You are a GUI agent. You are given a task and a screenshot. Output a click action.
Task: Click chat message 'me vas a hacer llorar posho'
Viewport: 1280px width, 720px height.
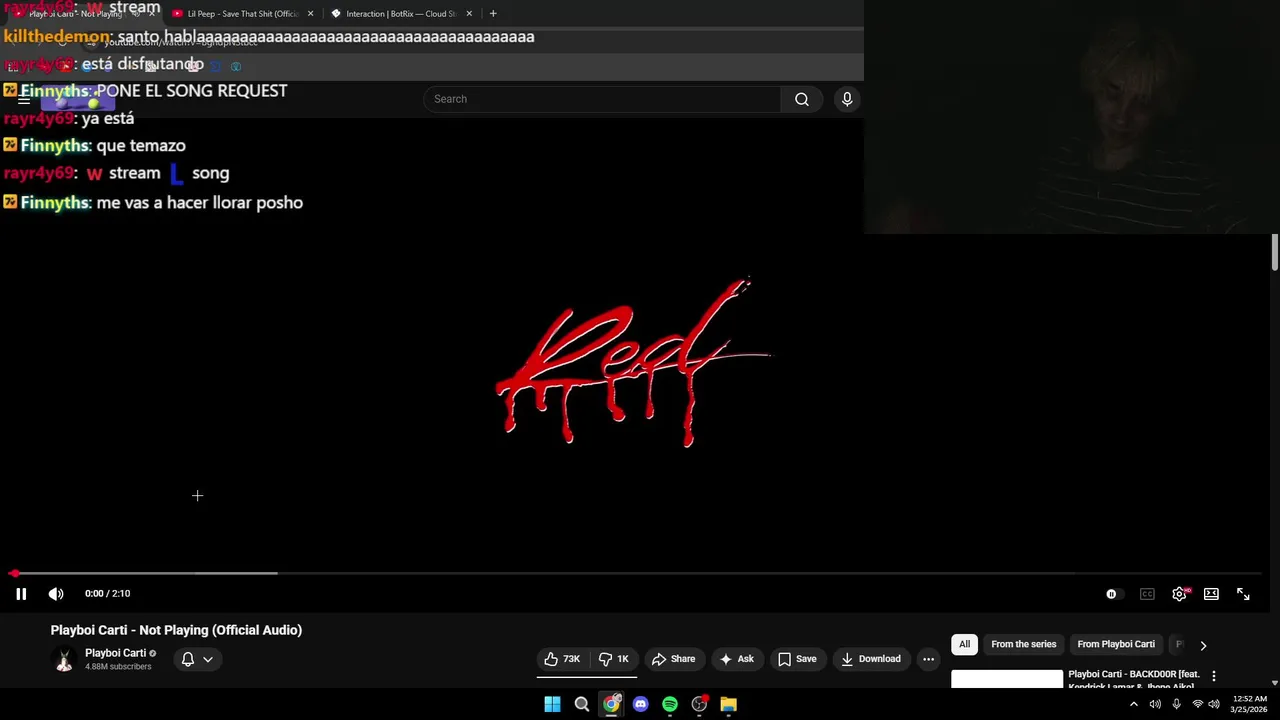[200, 203]
